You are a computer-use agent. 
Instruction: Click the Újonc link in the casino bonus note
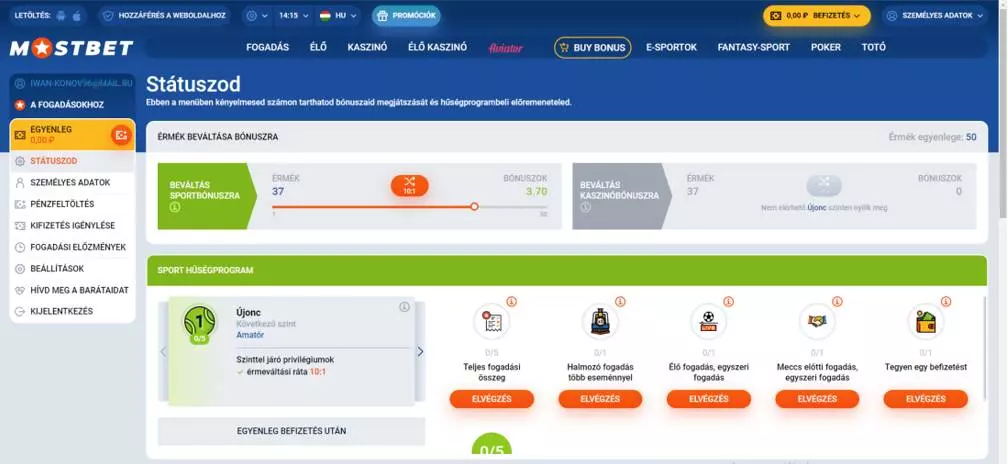pos(816,208)
